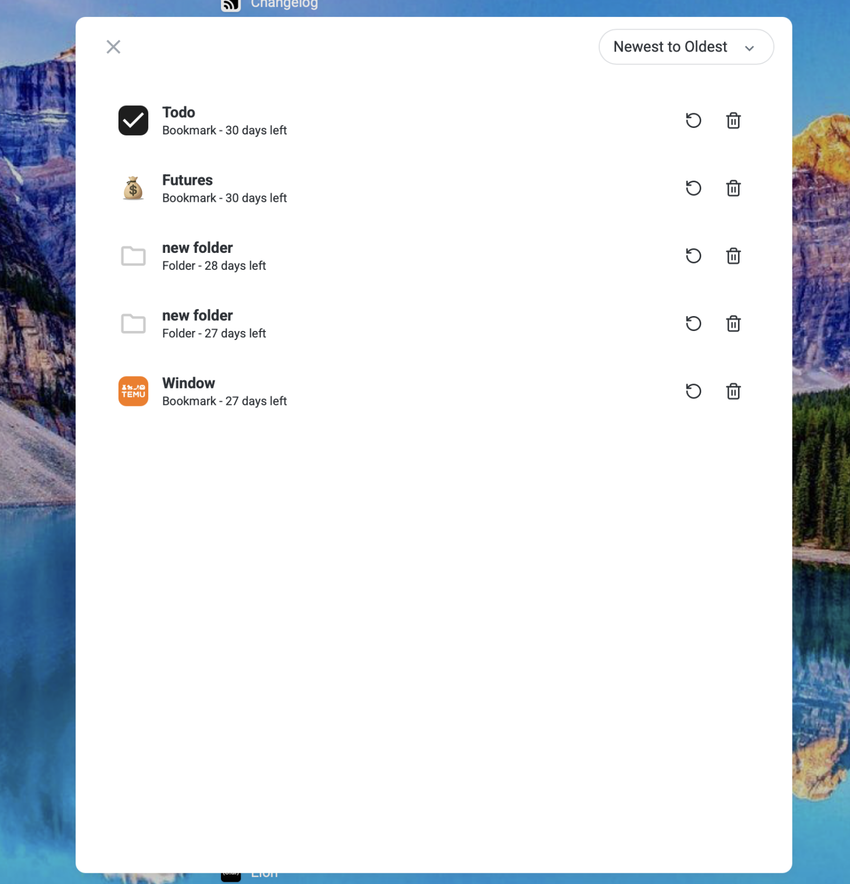The image size is (850, 884).
Task: Restore the Futures bookmark
Action: click(x=693, y=188)
